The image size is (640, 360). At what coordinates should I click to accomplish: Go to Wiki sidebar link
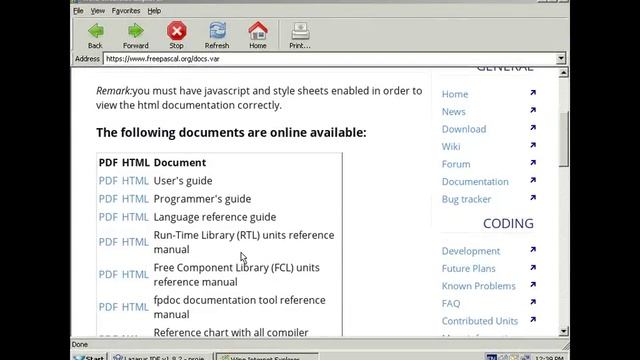451,147
